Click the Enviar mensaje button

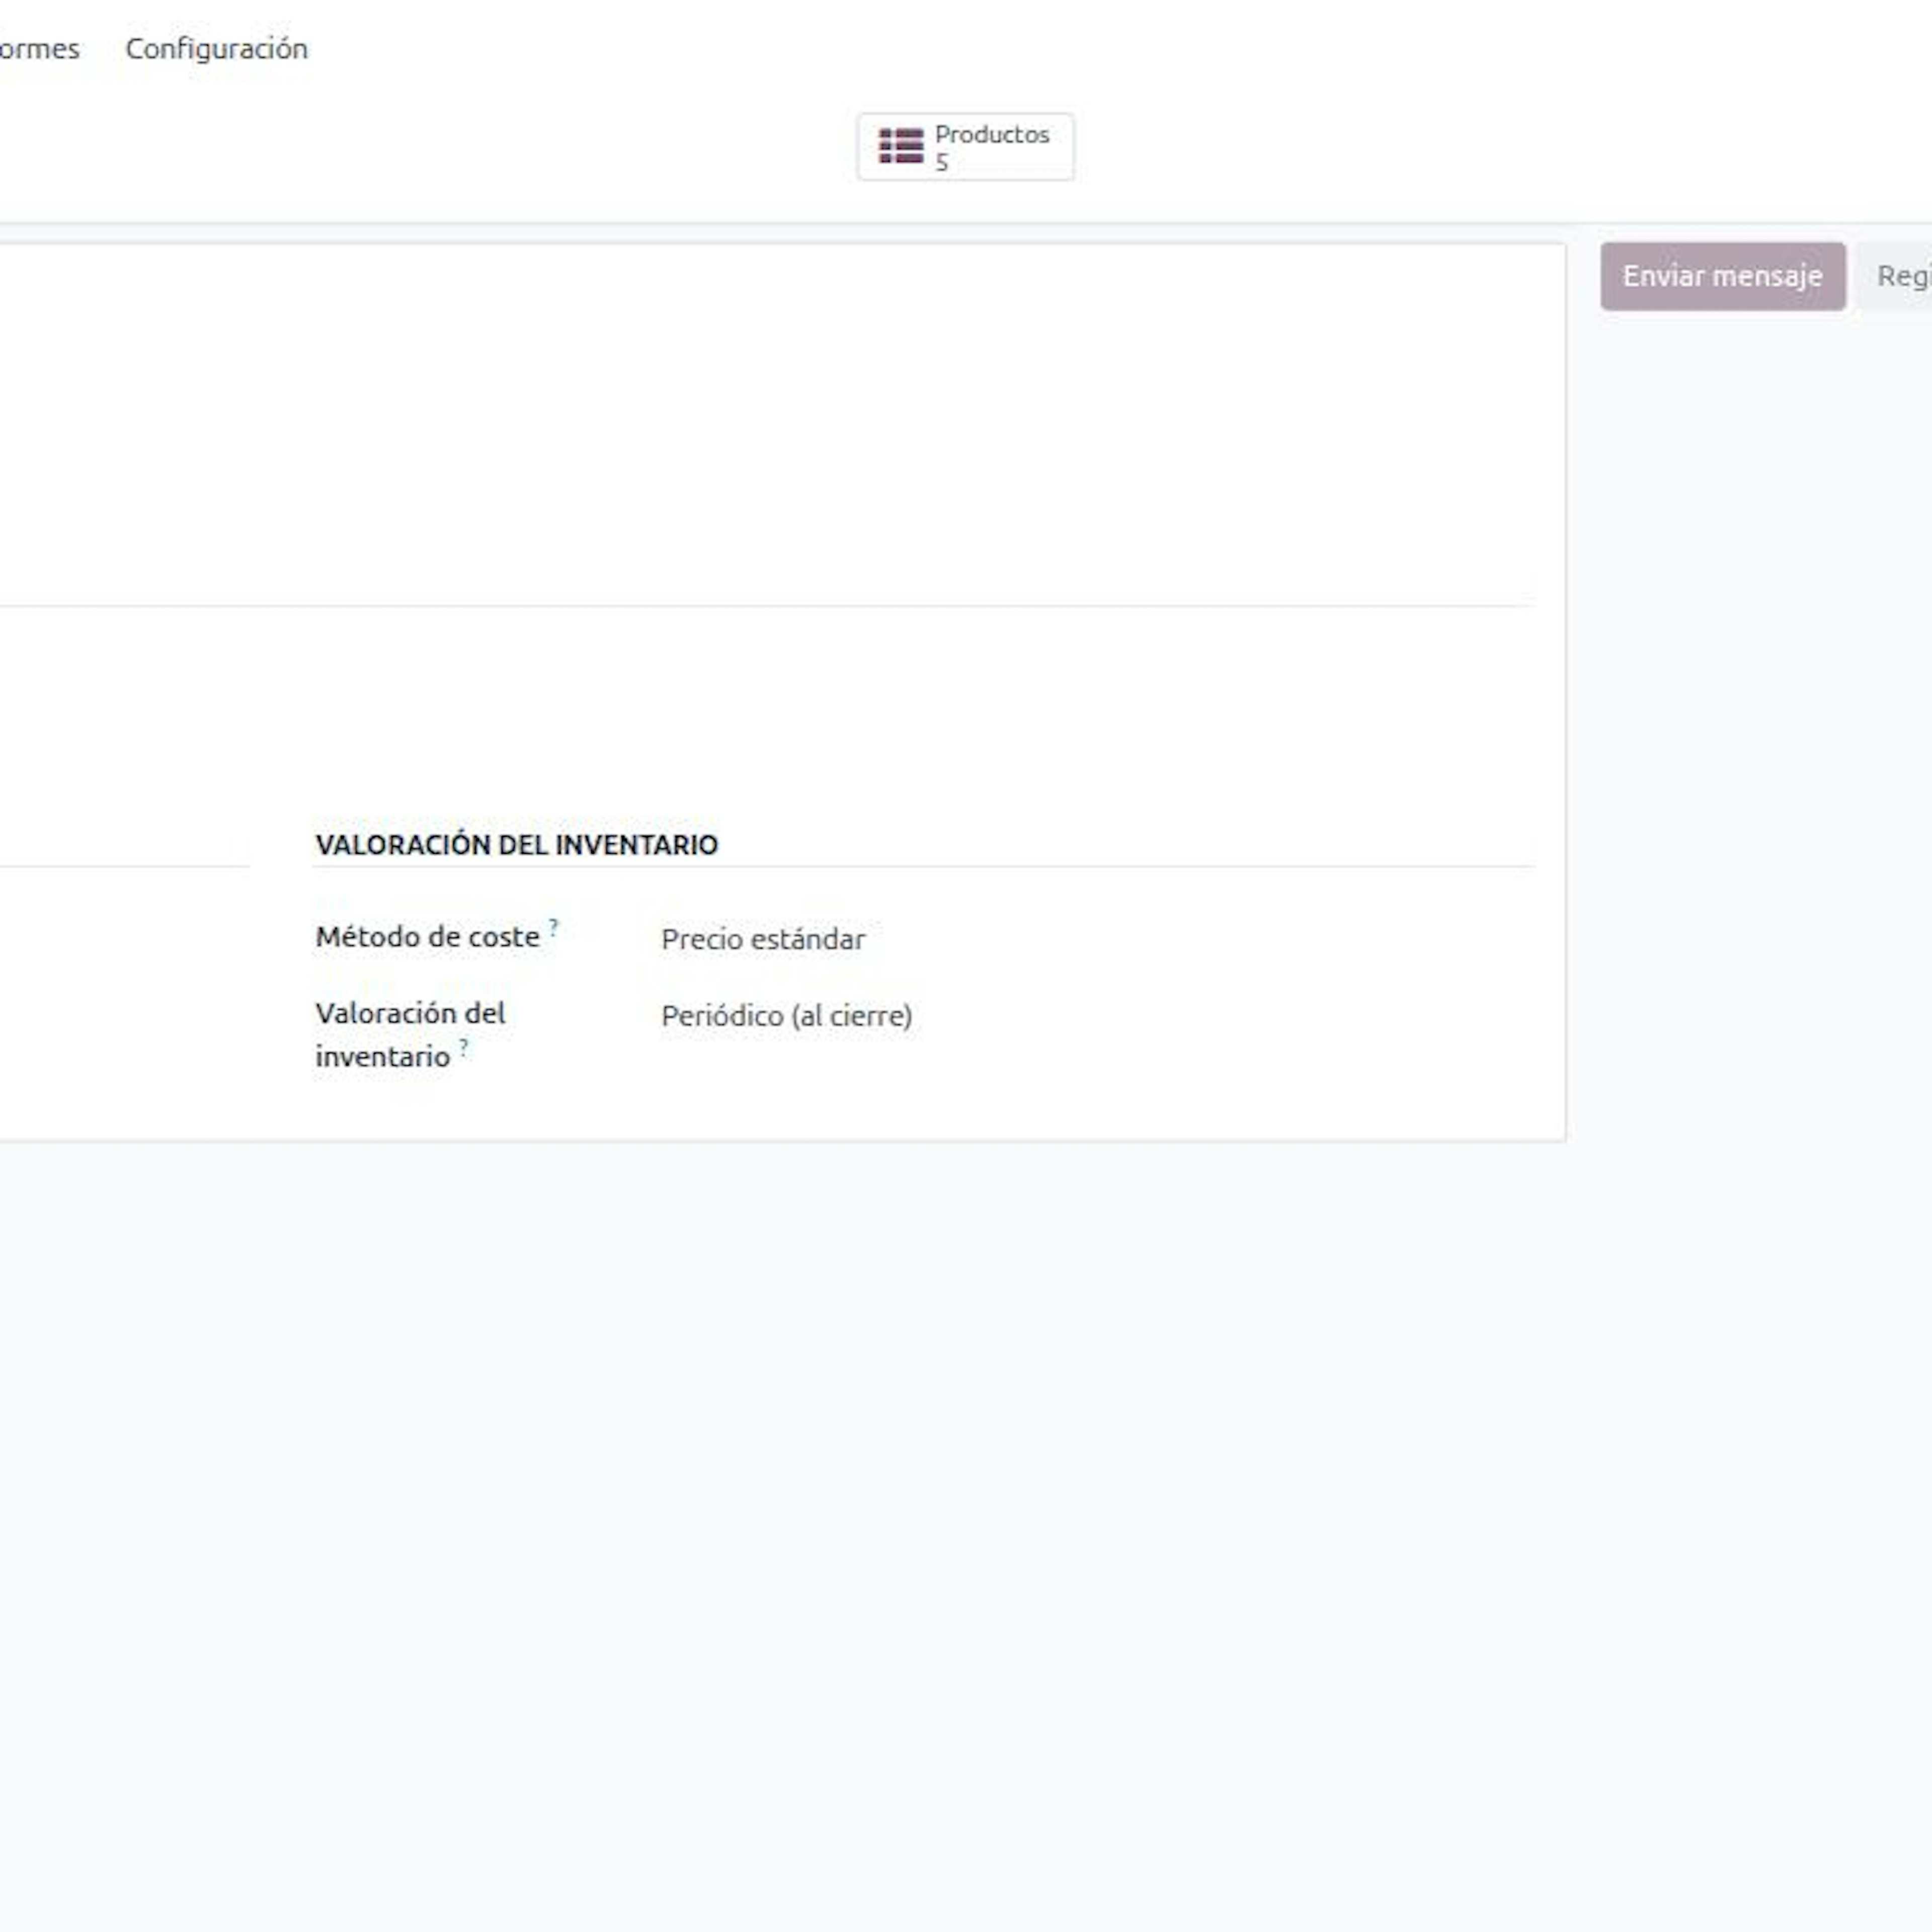[1722, 276]
